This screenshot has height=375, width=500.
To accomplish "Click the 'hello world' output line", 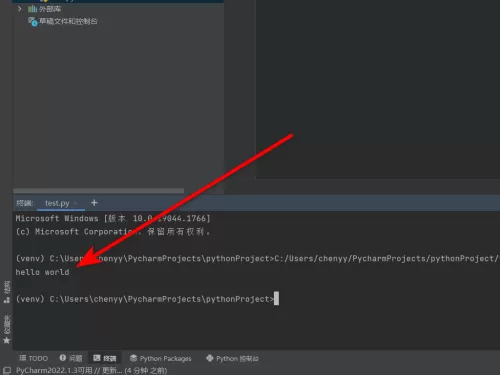I will pyautogui.click(x=42, y=272).
